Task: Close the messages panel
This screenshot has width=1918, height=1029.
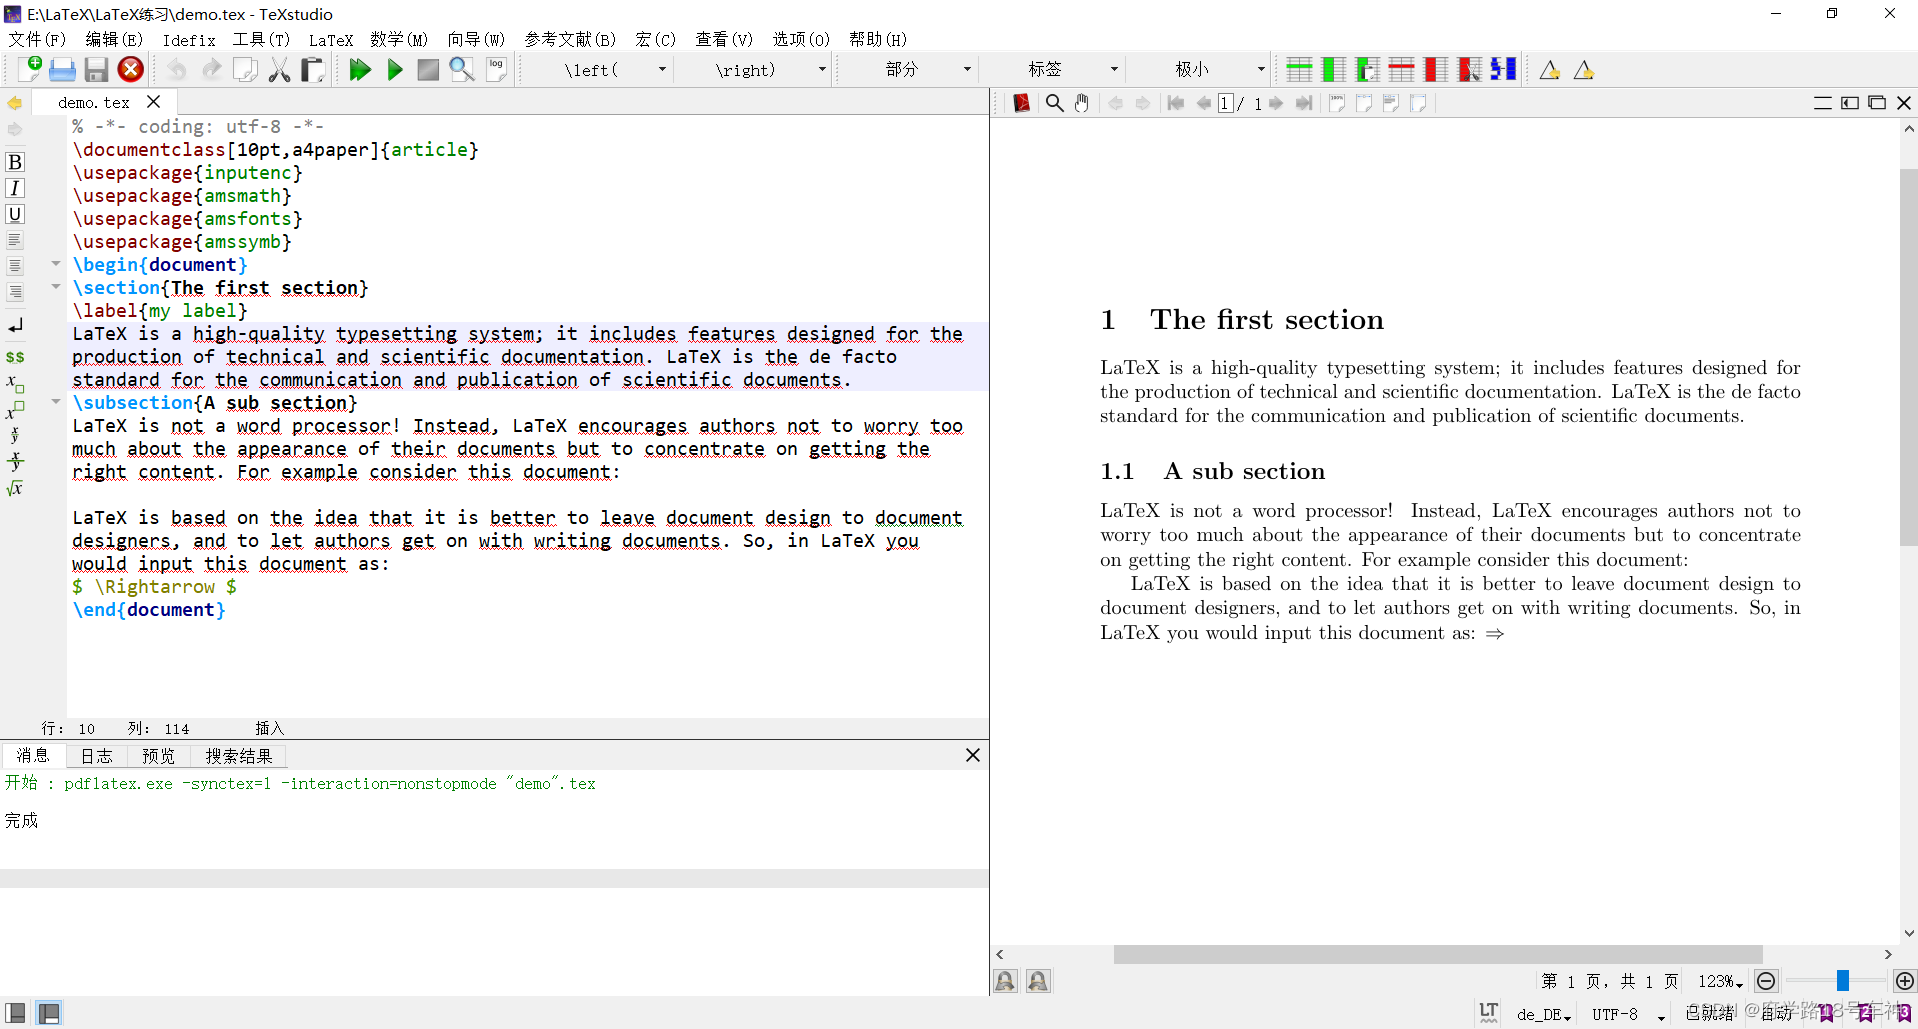Action: [973, 755]
